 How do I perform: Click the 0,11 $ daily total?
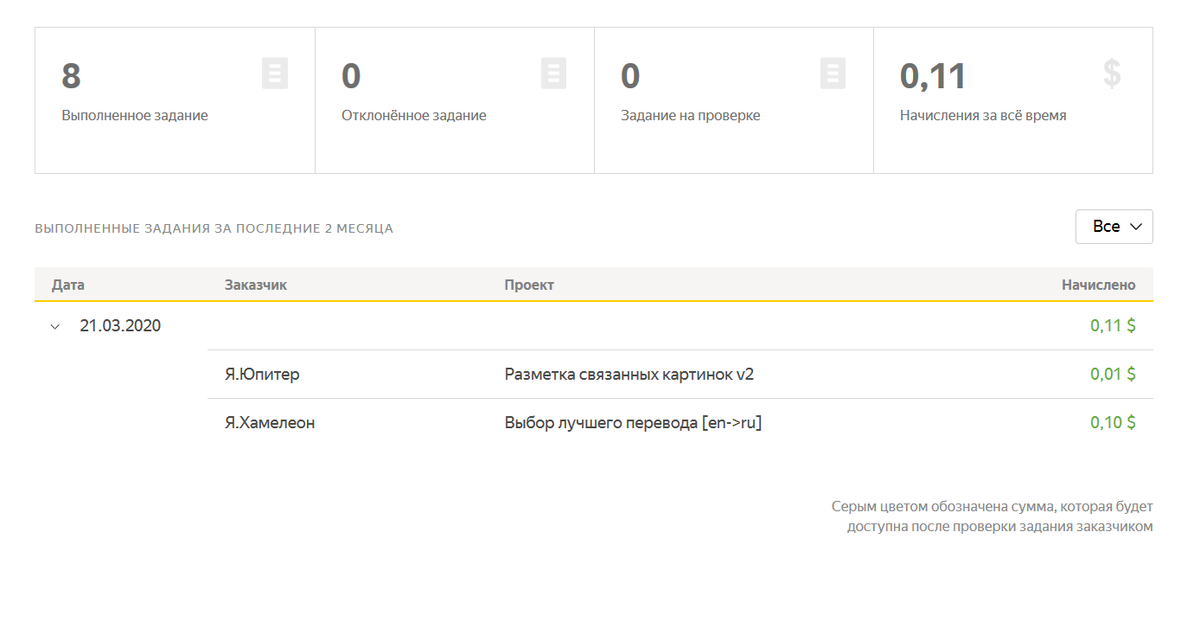click(1111, 324)
